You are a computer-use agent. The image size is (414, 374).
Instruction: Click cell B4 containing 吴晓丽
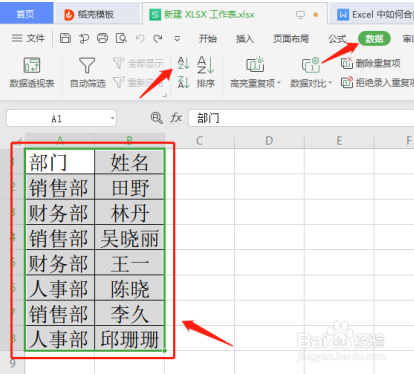coord(129,238)
